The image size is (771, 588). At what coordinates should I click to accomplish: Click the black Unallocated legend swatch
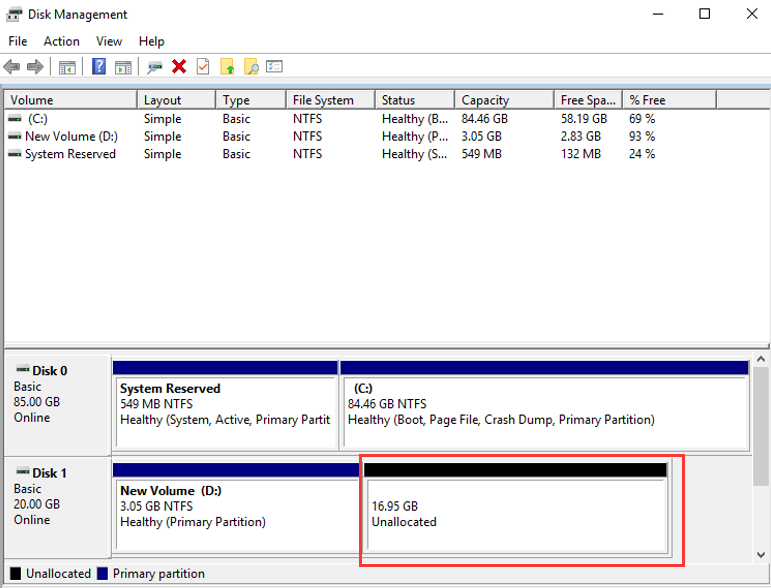point(14,574)
